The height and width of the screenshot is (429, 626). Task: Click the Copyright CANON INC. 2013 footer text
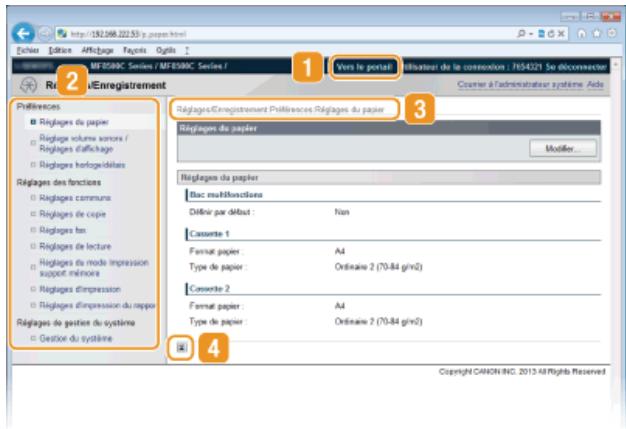[522, 372]
